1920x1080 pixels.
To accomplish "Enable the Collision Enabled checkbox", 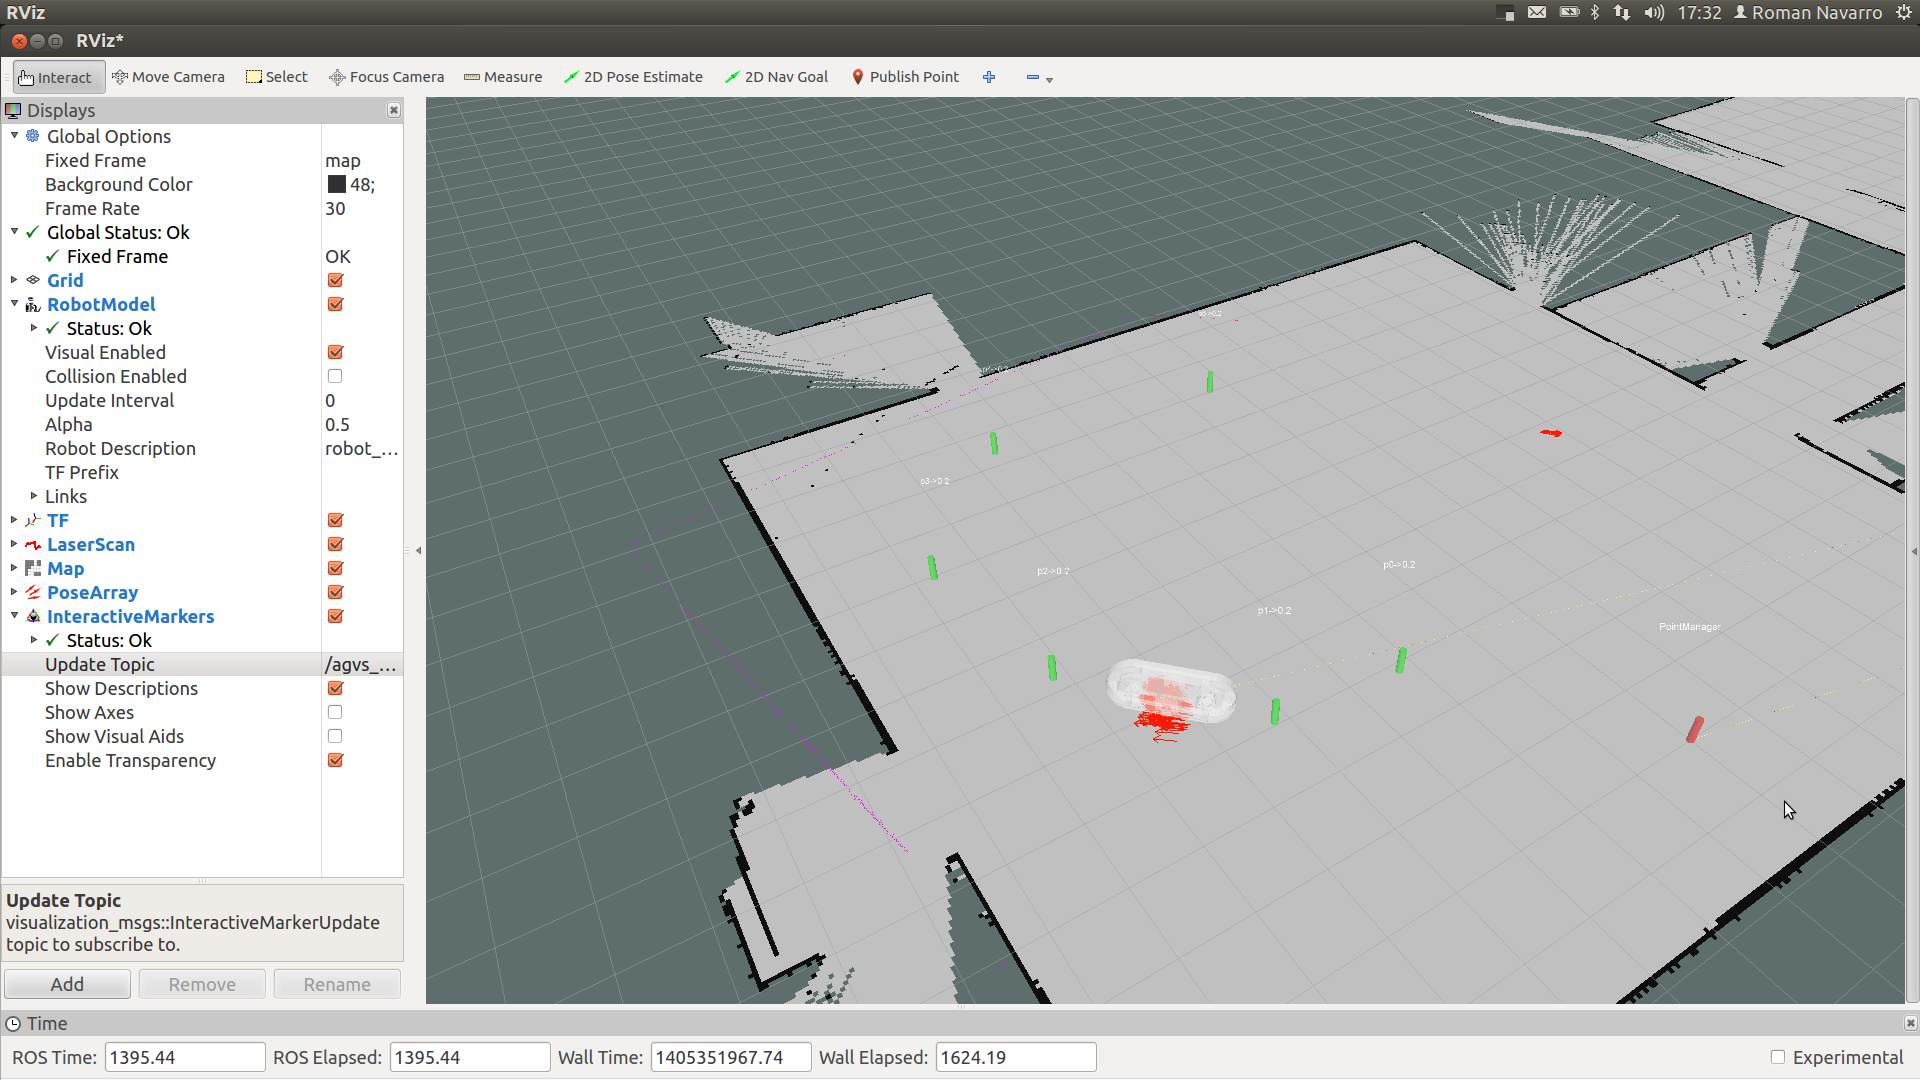I will tap(335, 376).
